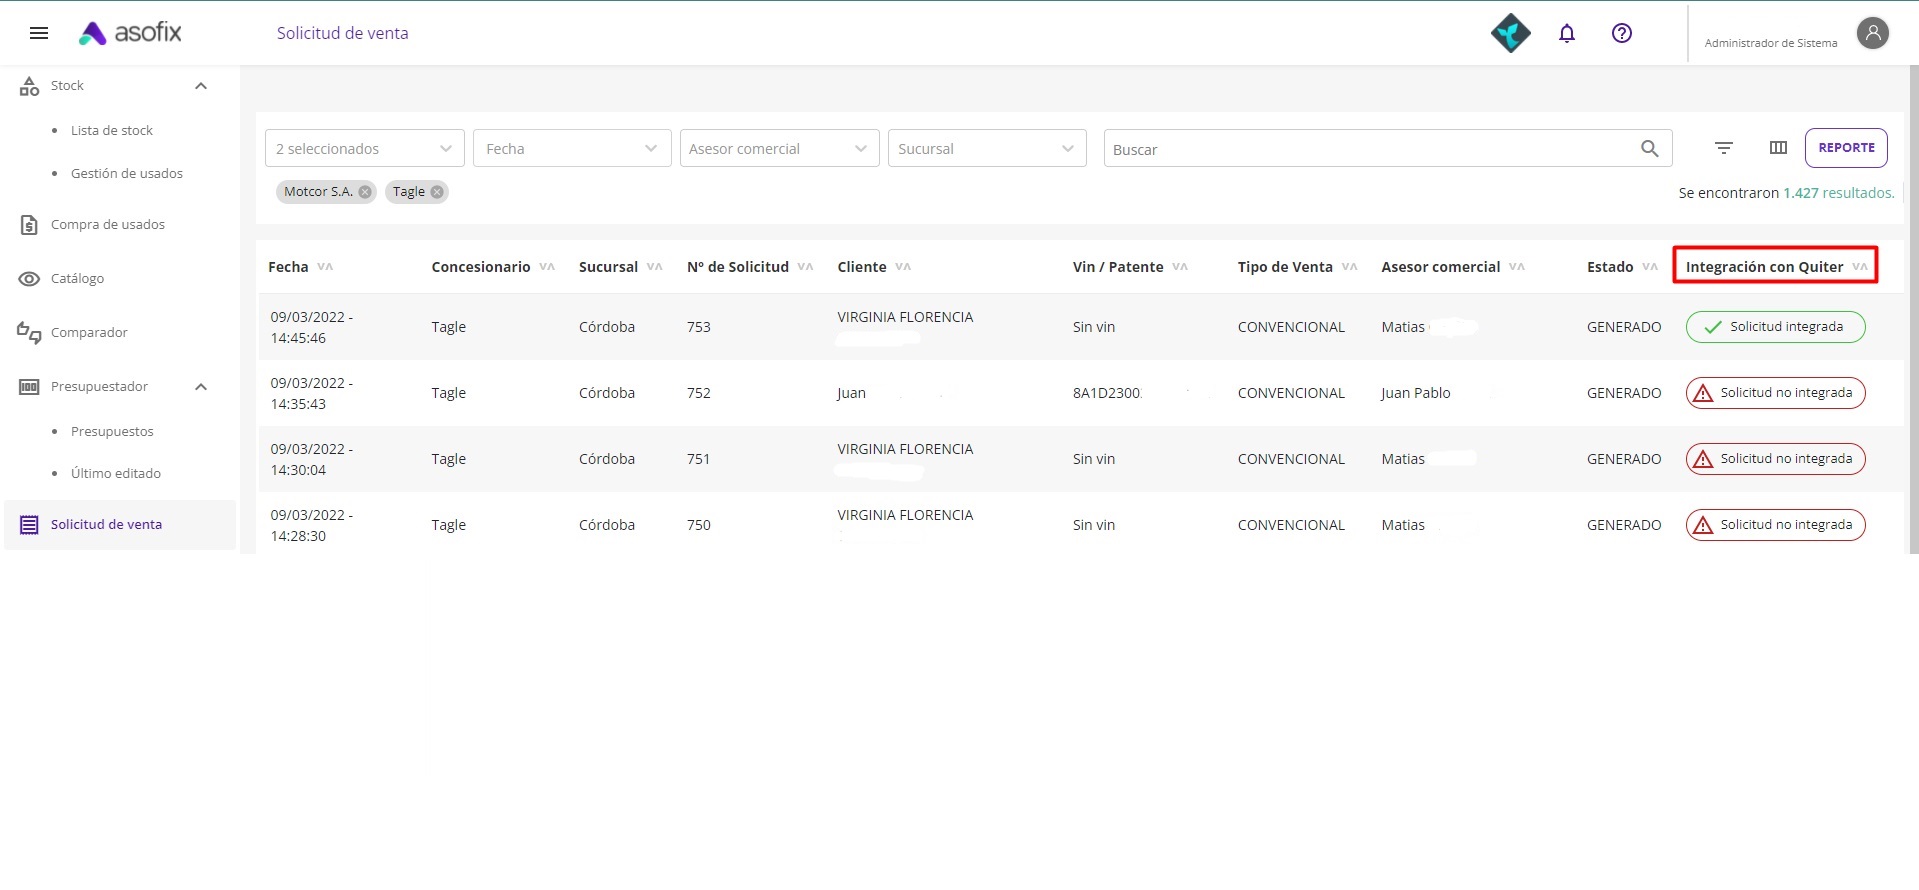Sort by Vin / Patente arrows

(1180, 267)
